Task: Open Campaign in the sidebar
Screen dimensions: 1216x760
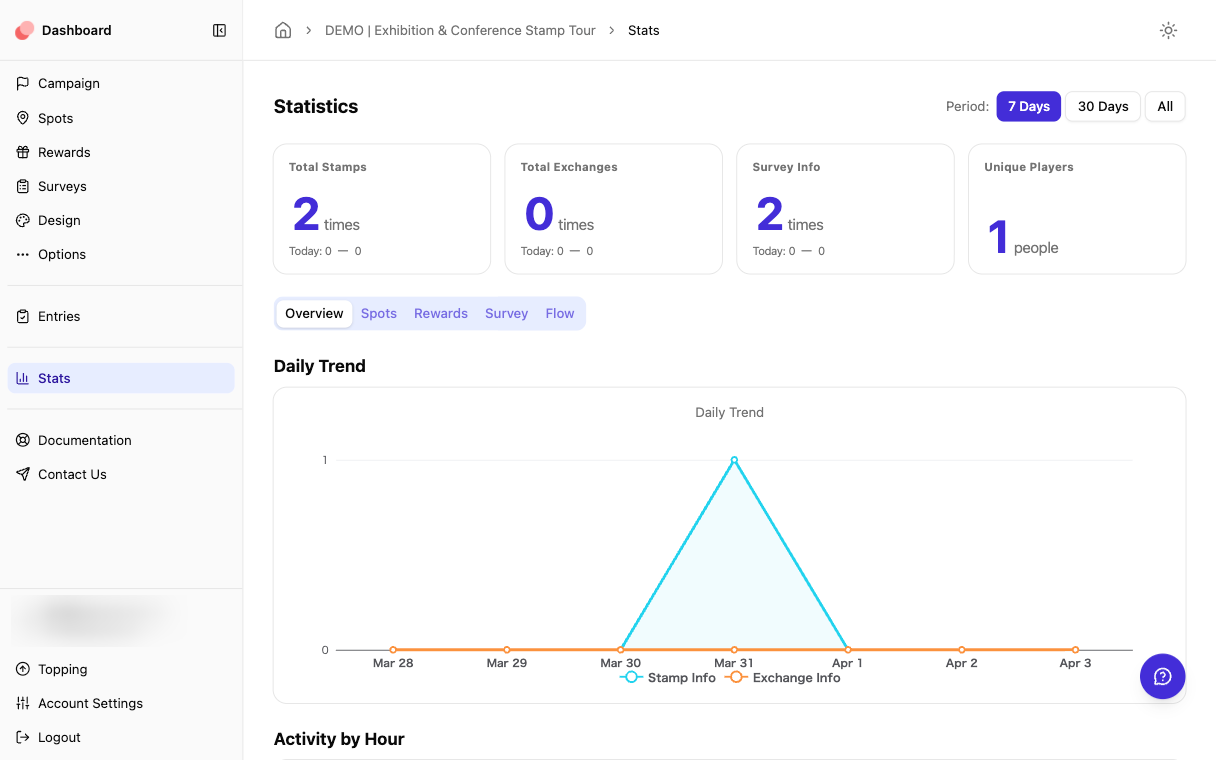Action: [121, 84]
